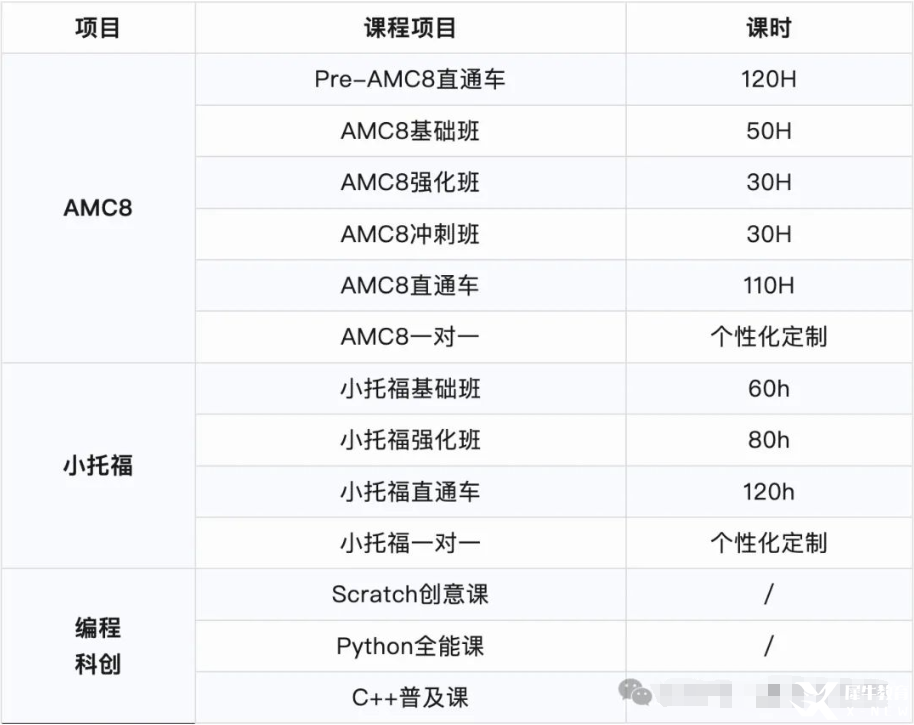The image size is (914, 725).
Task: Click the '120H' hours cell
Action: pyautogui.click(x=768, y=79)
